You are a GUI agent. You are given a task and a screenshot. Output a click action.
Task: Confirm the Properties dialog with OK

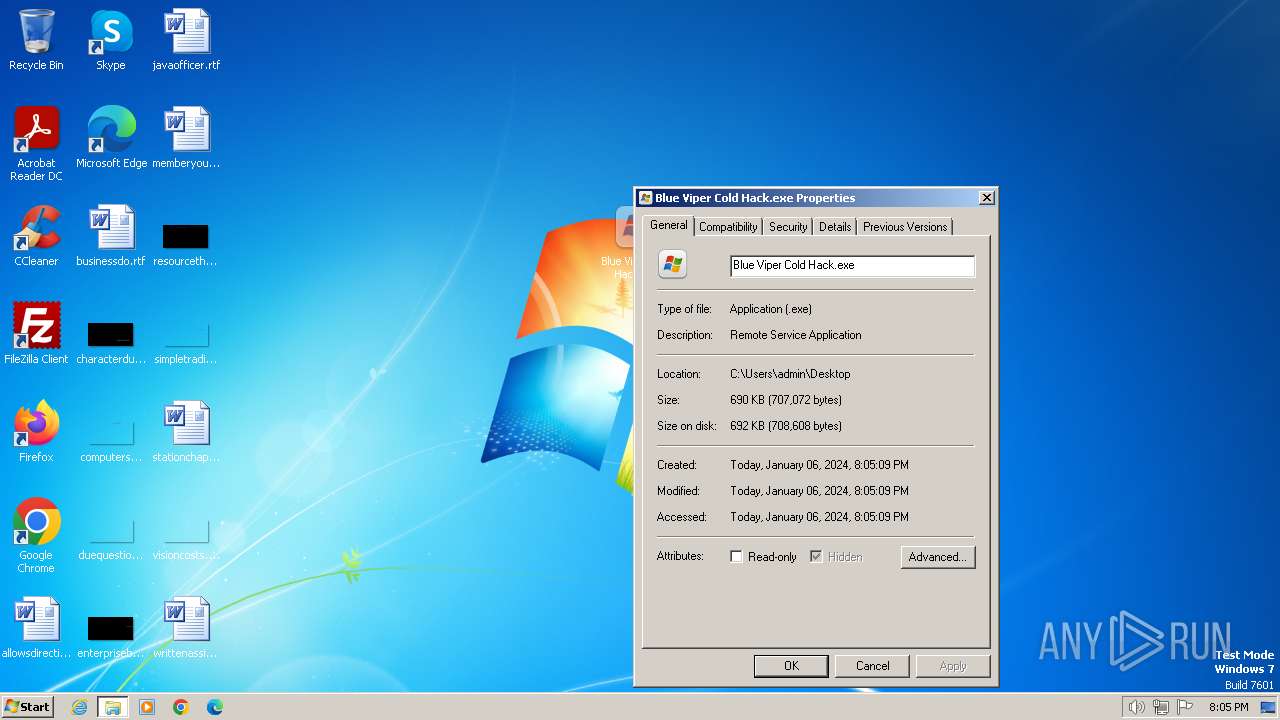pyautogui.click(x=791, y=666)
